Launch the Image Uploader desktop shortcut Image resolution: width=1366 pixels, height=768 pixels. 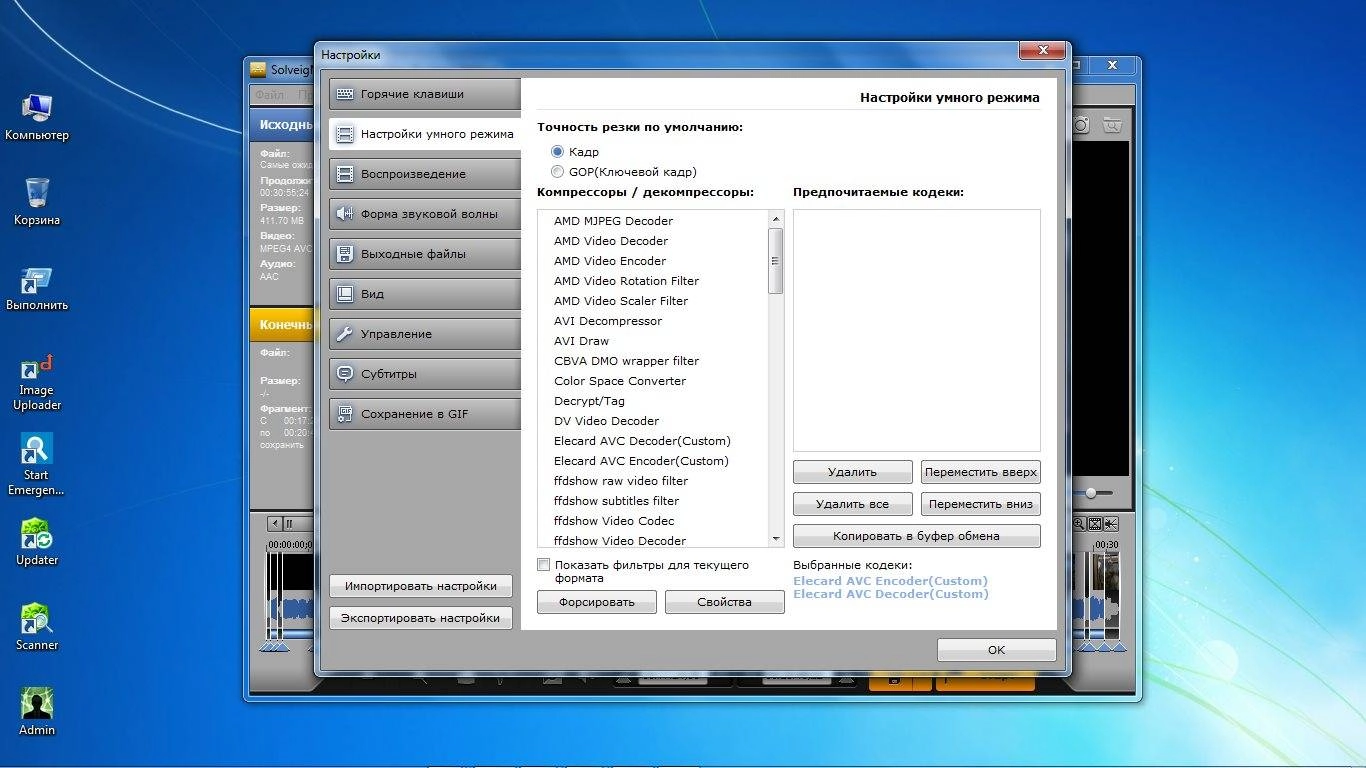[37, 382]
